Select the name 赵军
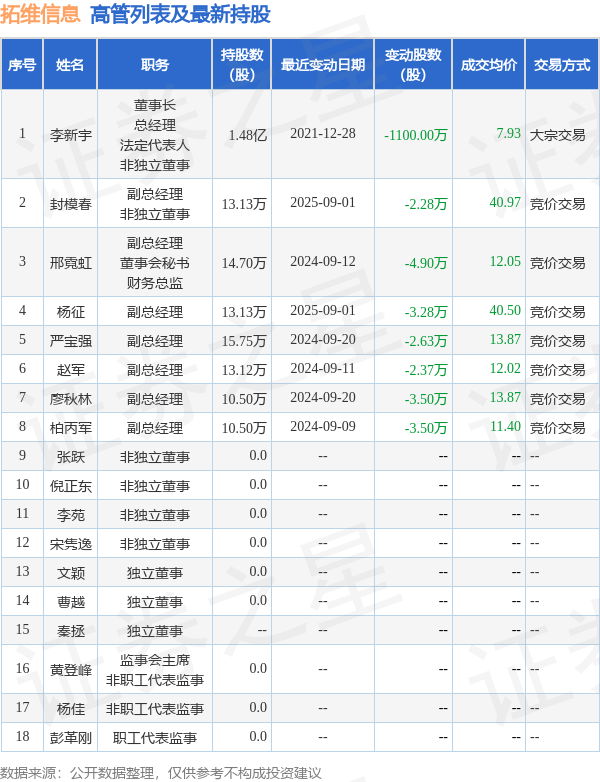 [70, 370]
